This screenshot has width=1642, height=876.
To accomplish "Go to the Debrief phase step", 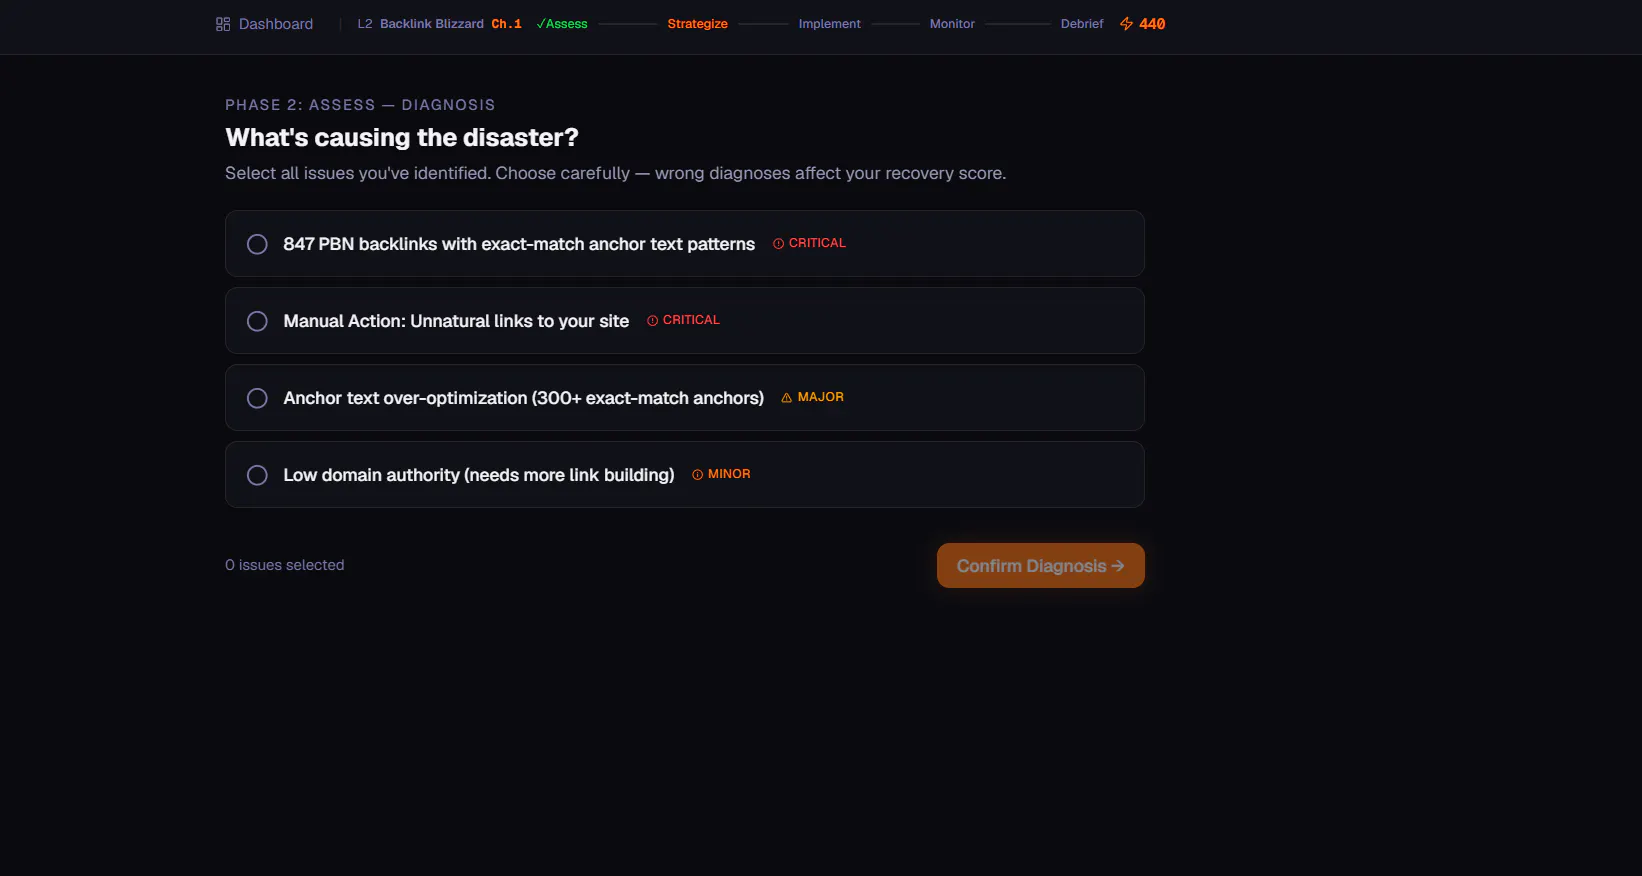I will 1082,24.
